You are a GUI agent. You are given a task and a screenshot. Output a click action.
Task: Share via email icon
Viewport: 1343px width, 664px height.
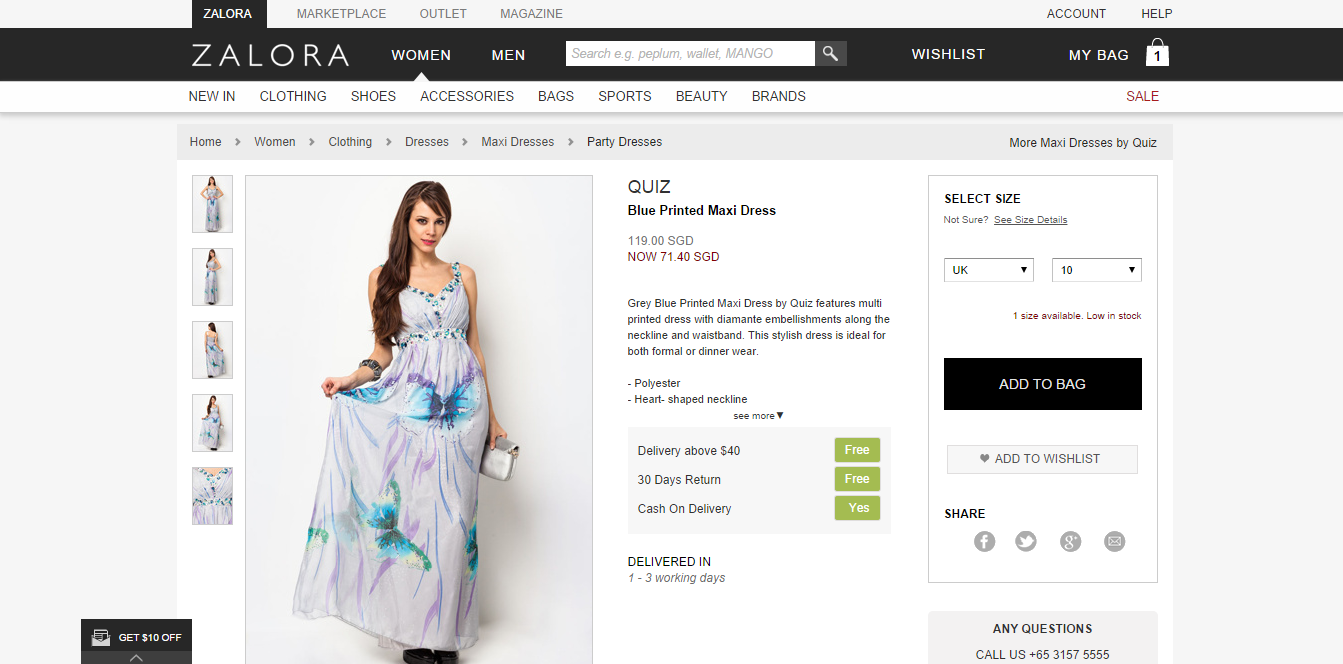(1115, 541)
